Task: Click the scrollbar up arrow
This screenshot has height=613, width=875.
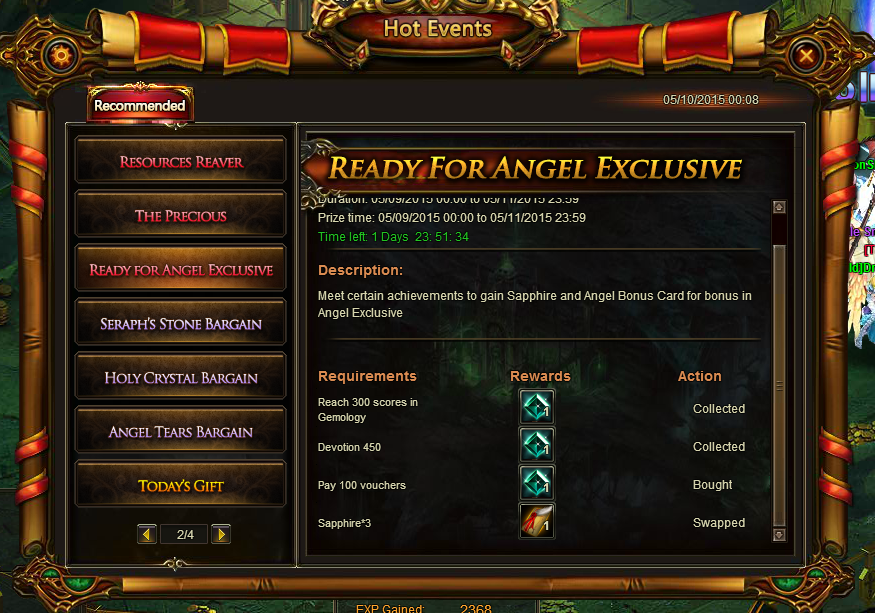Action: [779, 207]
